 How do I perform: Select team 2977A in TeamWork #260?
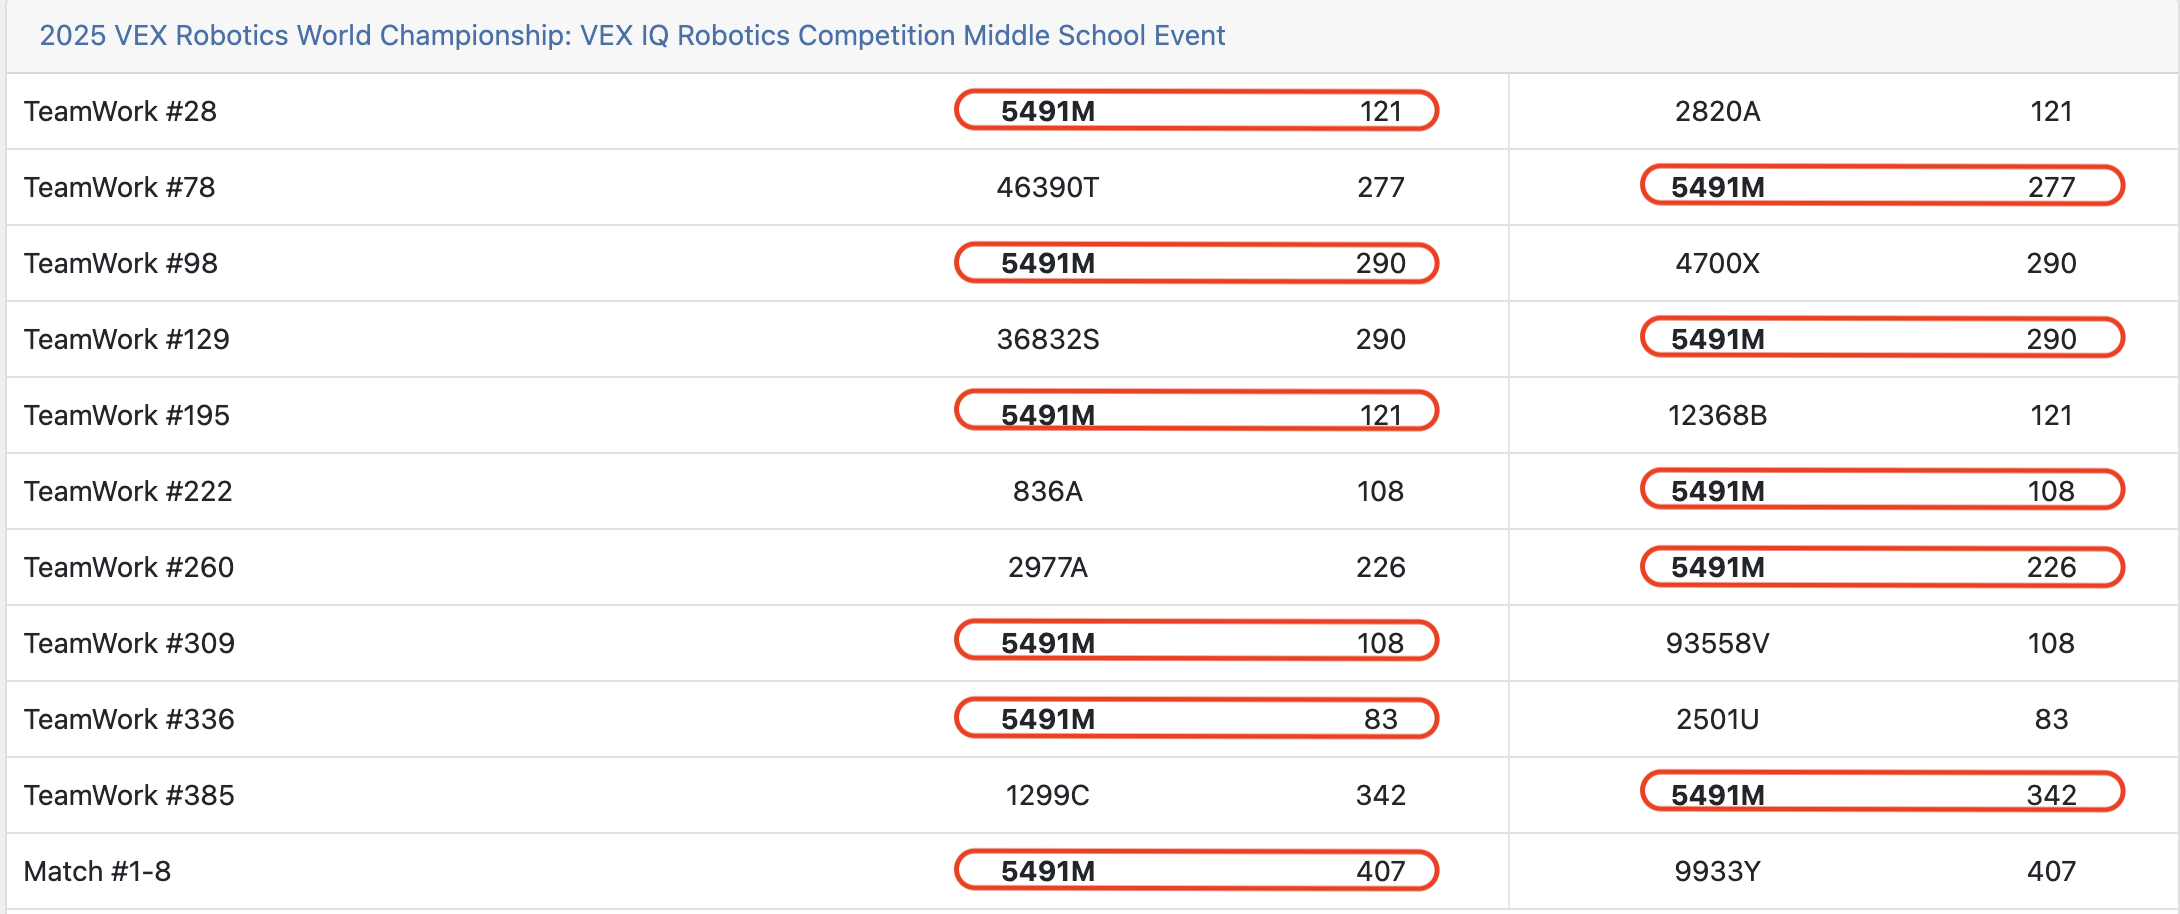point(1047,567)
